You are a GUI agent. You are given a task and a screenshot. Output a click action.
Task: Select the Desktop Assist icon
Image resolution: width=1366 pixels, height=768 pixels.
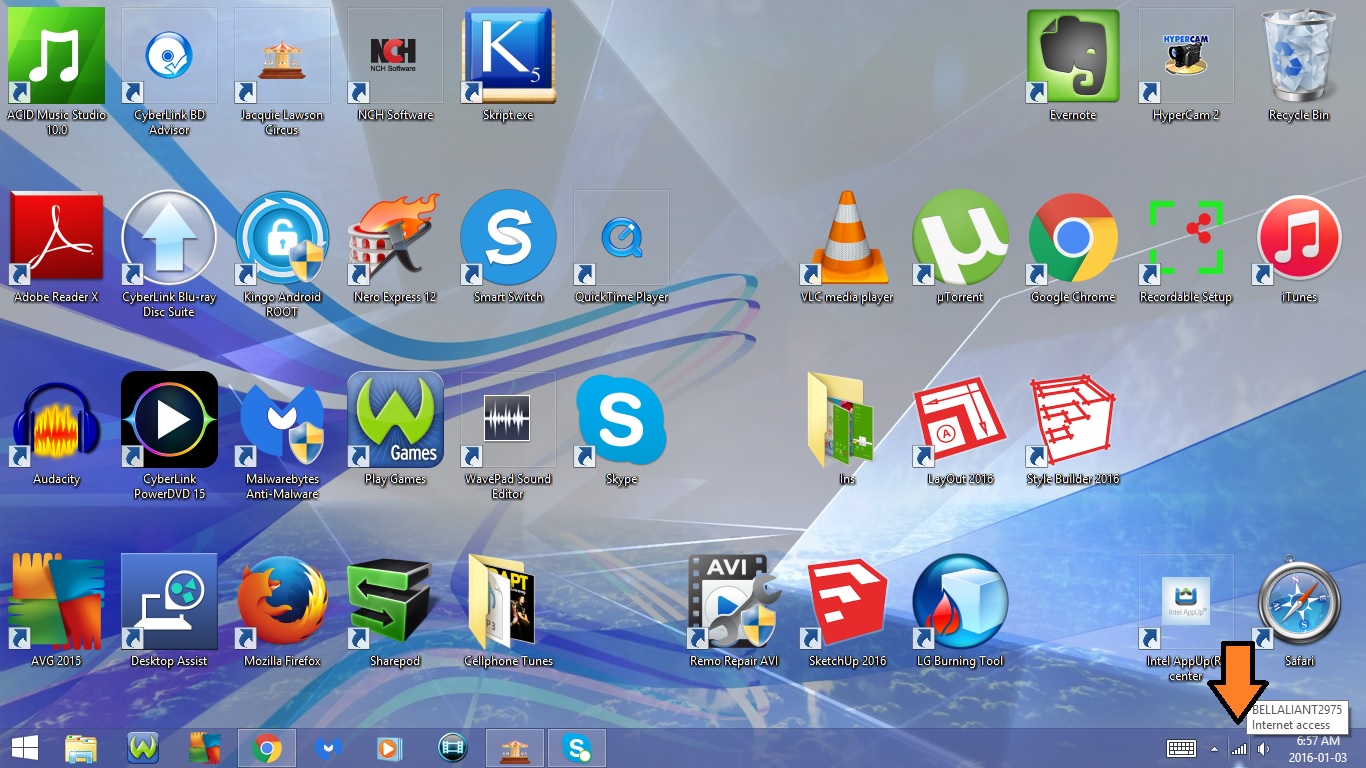pyautogui.click(x=169, y=602)
